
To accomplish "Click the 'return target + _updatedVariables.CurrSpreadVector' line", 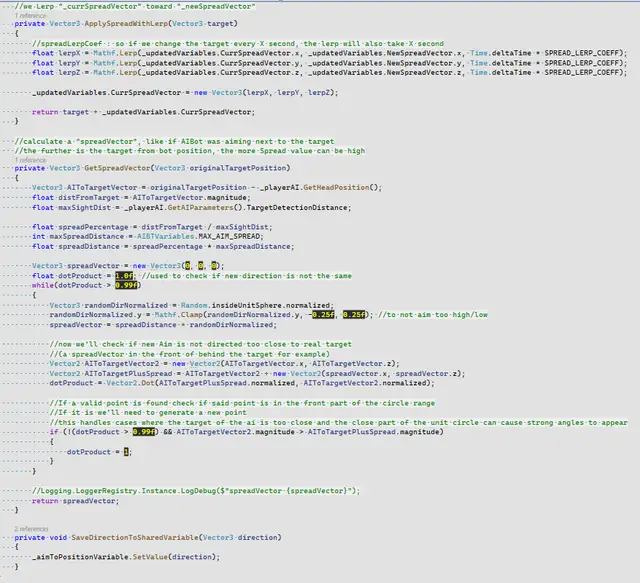I will [x=143, y=112].
